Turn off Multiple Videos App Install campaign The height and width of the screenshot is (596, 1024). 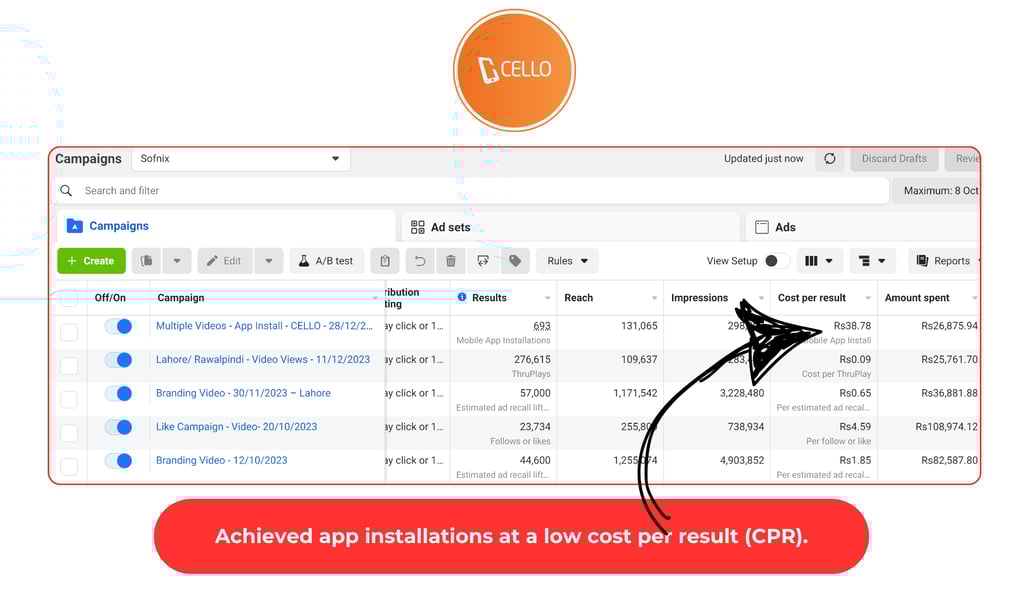(x=119, y=326)
